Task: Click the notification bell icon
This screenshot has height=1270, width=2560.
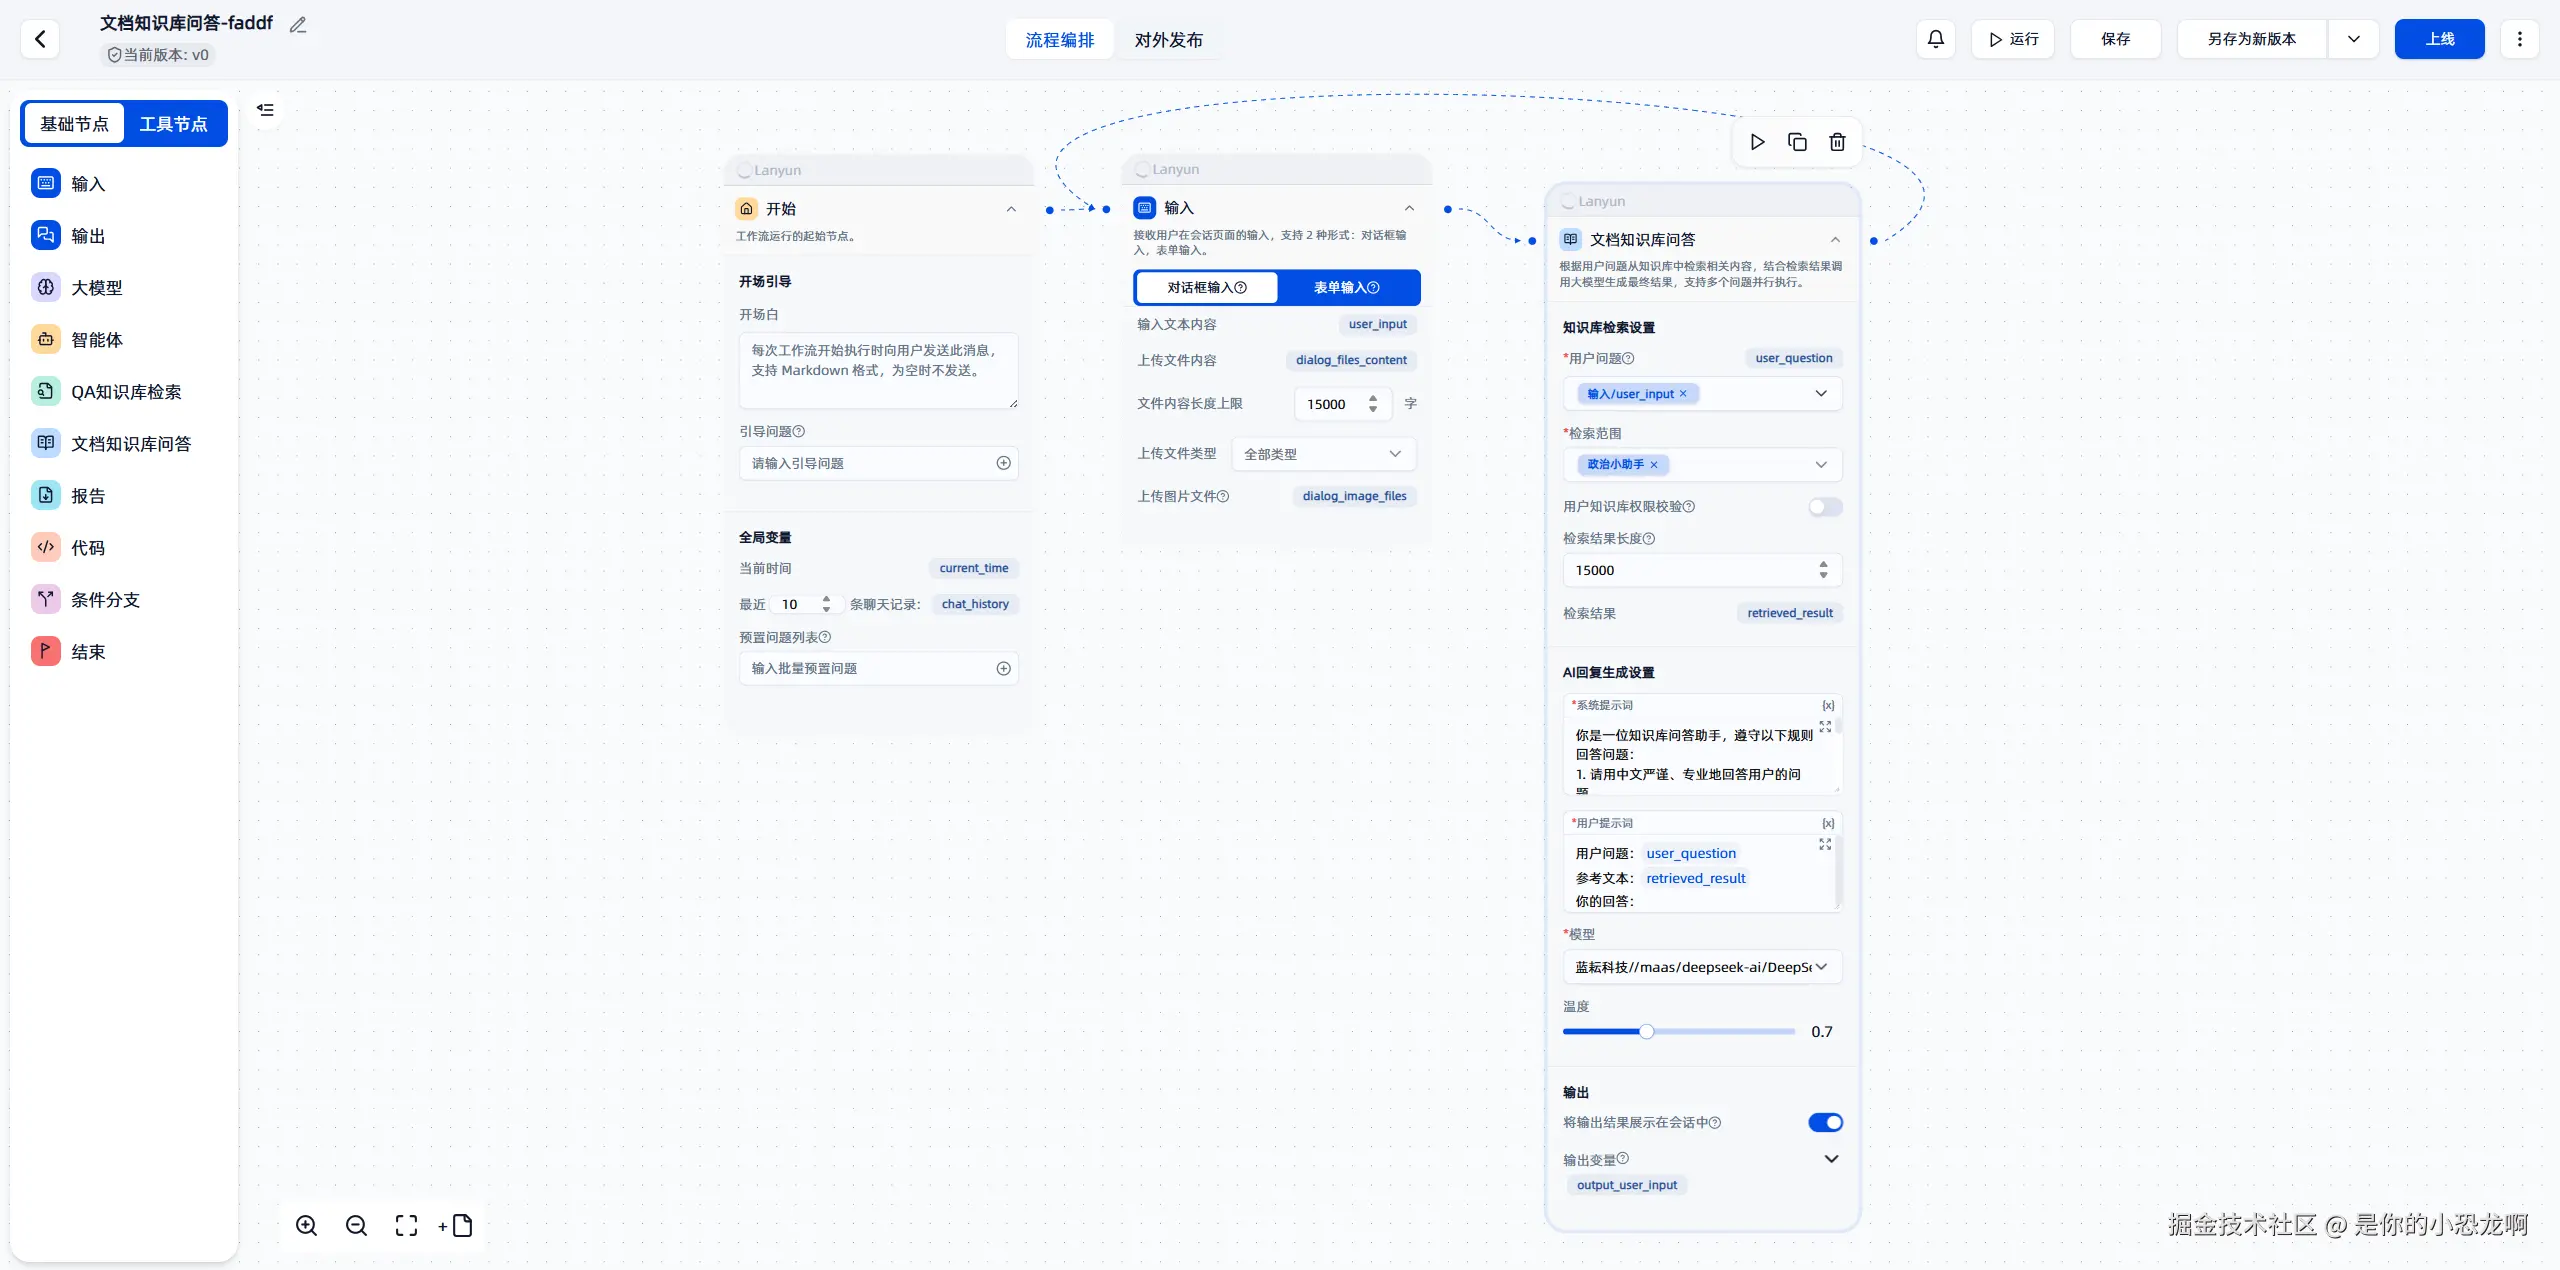Action: (x=1935, y=39)
